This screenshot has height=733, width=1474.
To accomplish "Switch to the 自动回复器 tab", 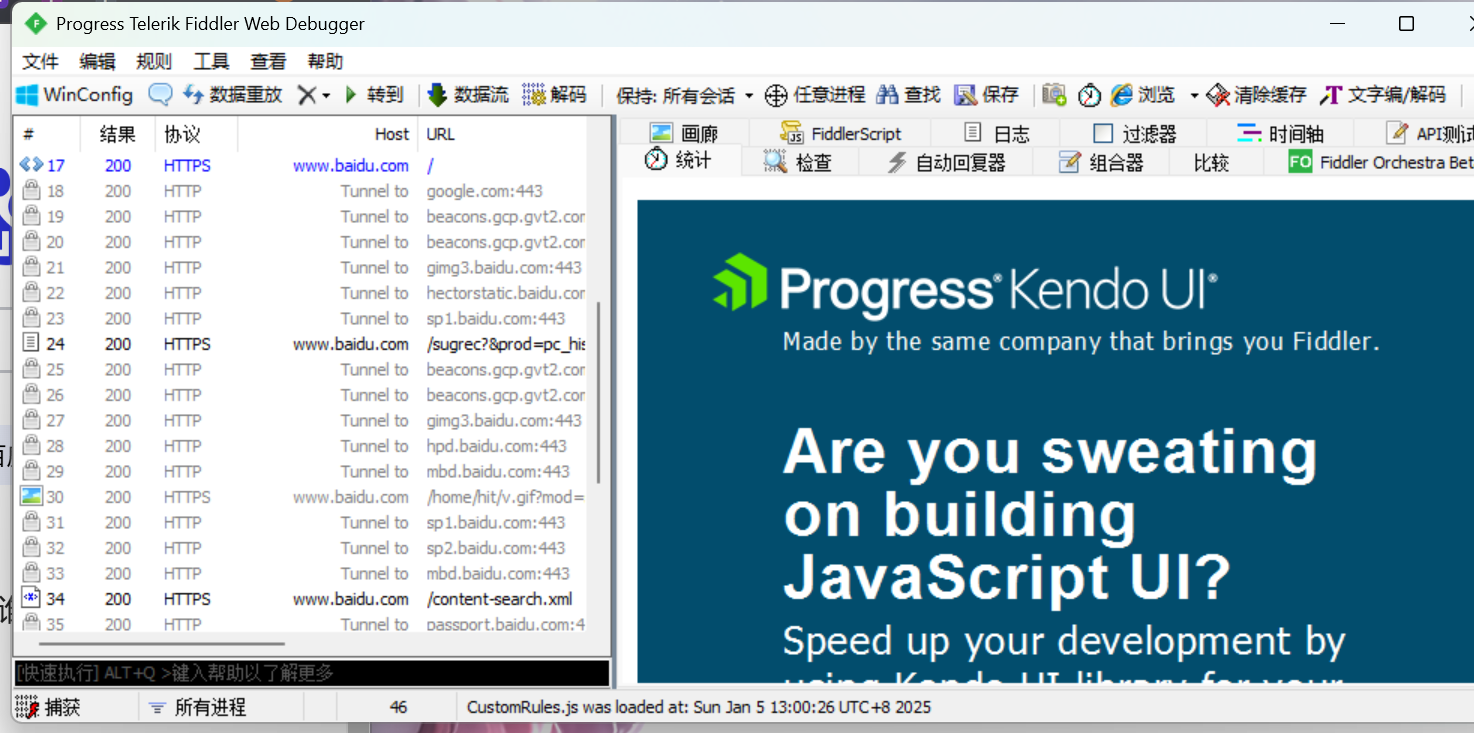I will click(946, 162).
